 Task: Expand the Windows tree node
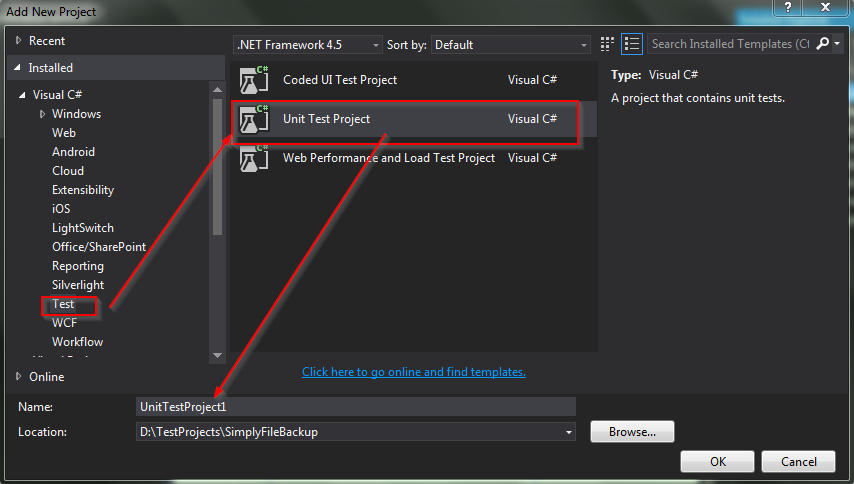pos(42,114)
